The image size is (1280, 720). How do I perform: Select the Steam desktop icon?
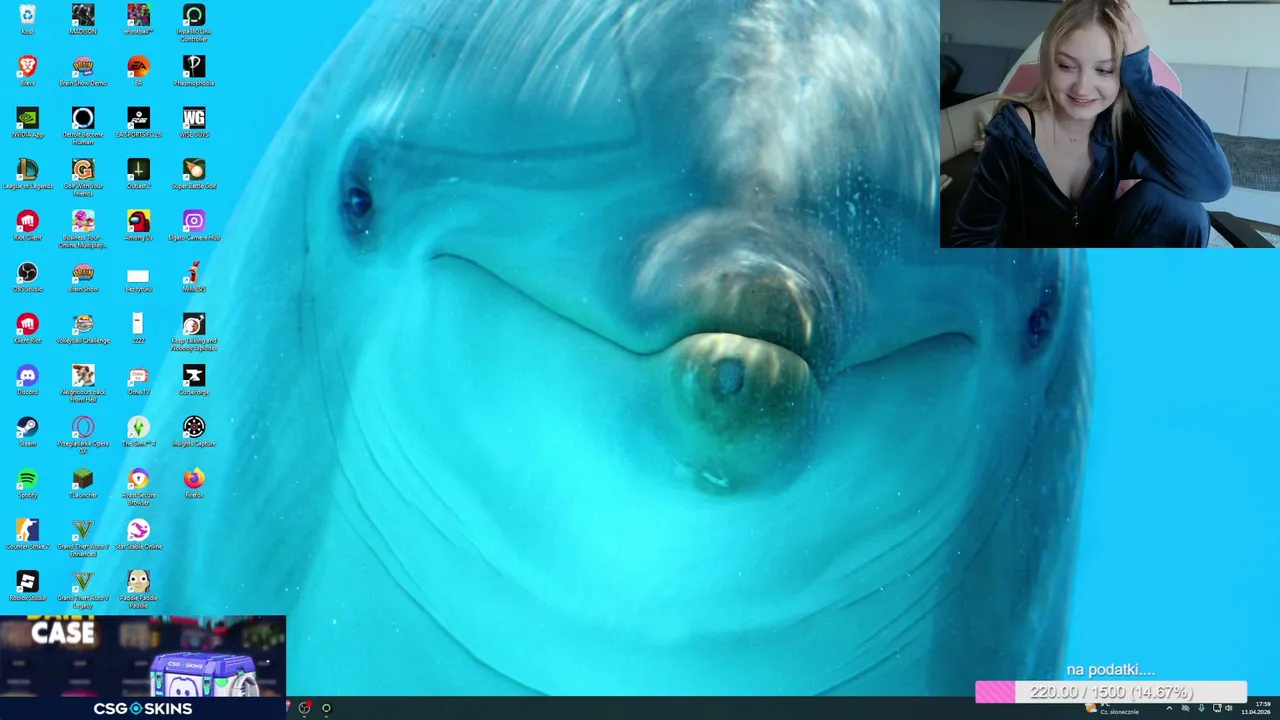(x=27, y=431)
